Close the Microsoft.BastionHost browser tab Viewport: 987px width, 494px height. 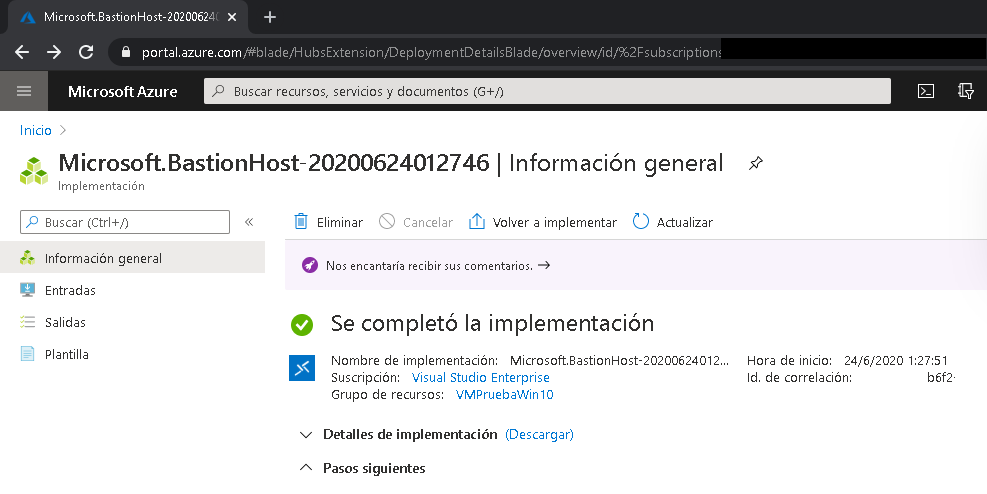pos(232,17)
